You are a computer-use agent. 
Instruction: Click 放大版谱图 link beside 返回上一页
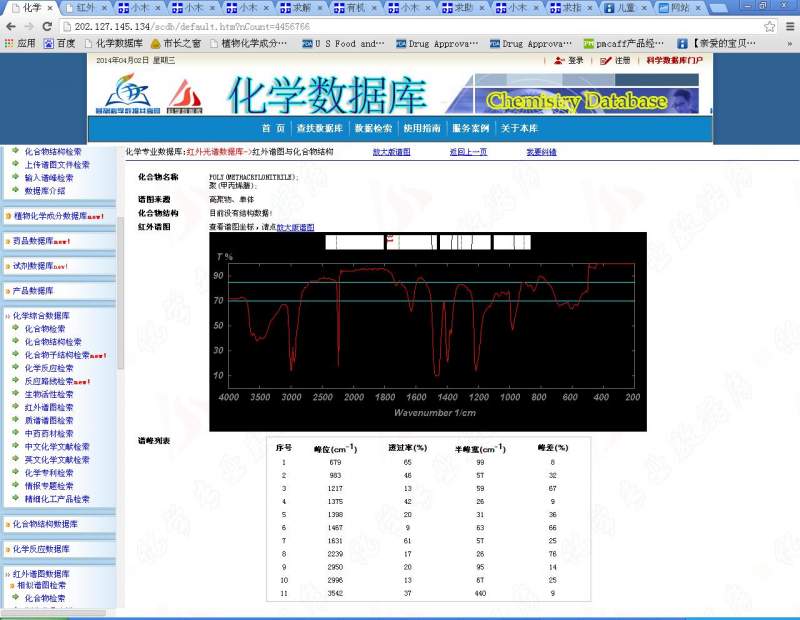click(x=391, y=152)
